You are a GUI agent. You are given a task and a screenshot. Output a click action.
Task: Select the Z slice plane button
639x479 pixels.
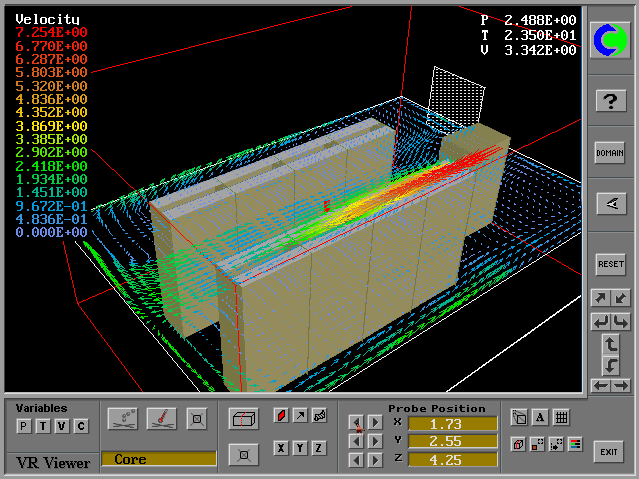(319, 448)
